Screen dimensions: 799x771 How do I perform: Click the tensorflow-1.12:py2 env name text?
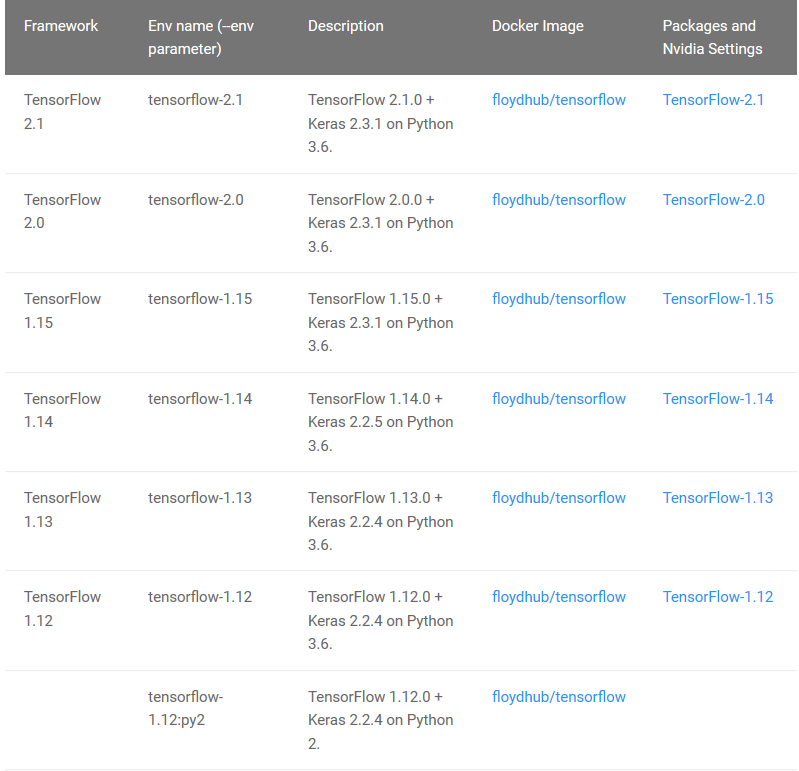tap(185, 707)
